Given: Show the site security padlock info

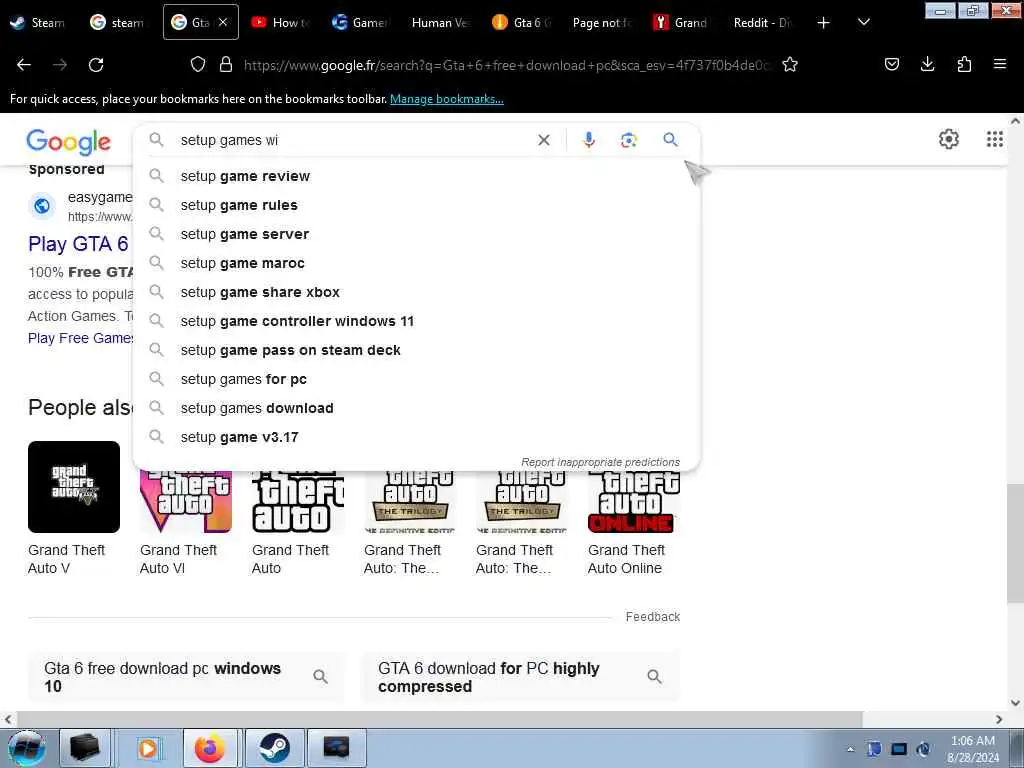Looking at the screenshot, I should click(x=226, y=65).
